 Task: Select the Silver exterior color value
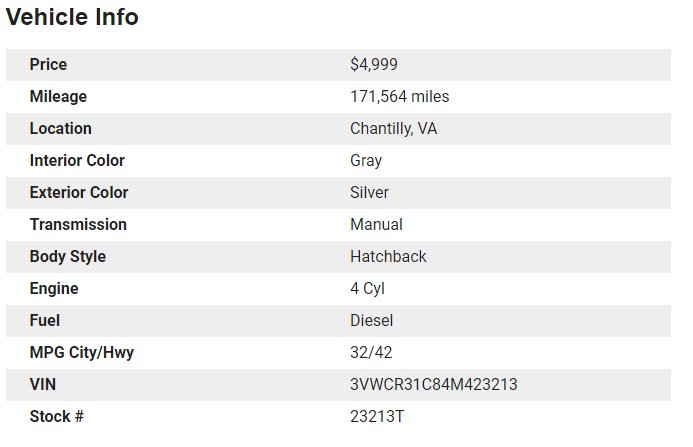369,193
